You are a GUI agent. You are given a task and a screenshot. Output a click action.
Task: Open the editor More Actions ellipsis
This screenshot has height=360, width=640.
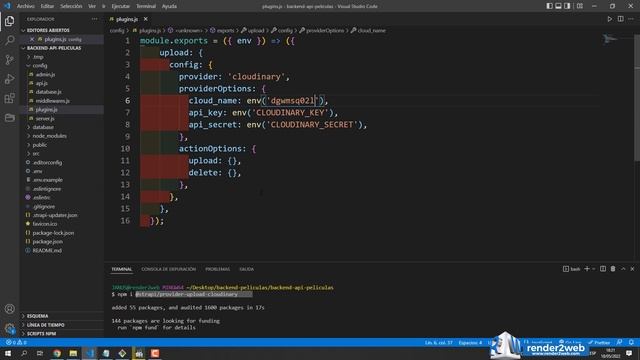(x=631, y=19)
